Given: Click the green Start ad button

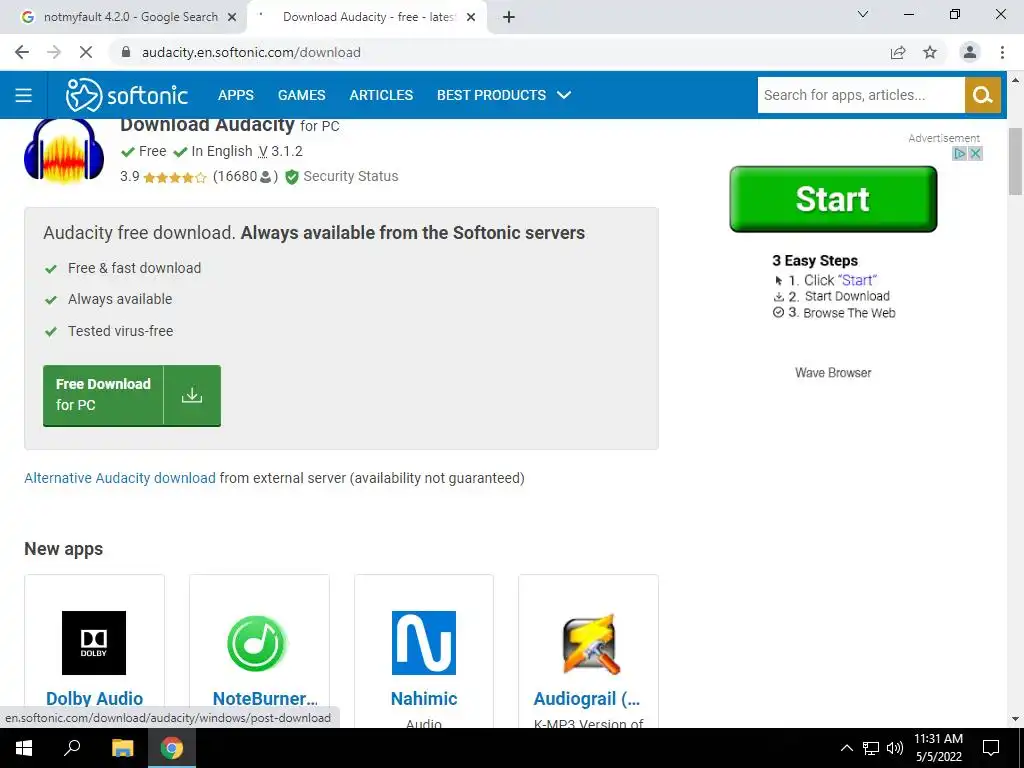Looking at the screenshot, I should tap(833, 199).
